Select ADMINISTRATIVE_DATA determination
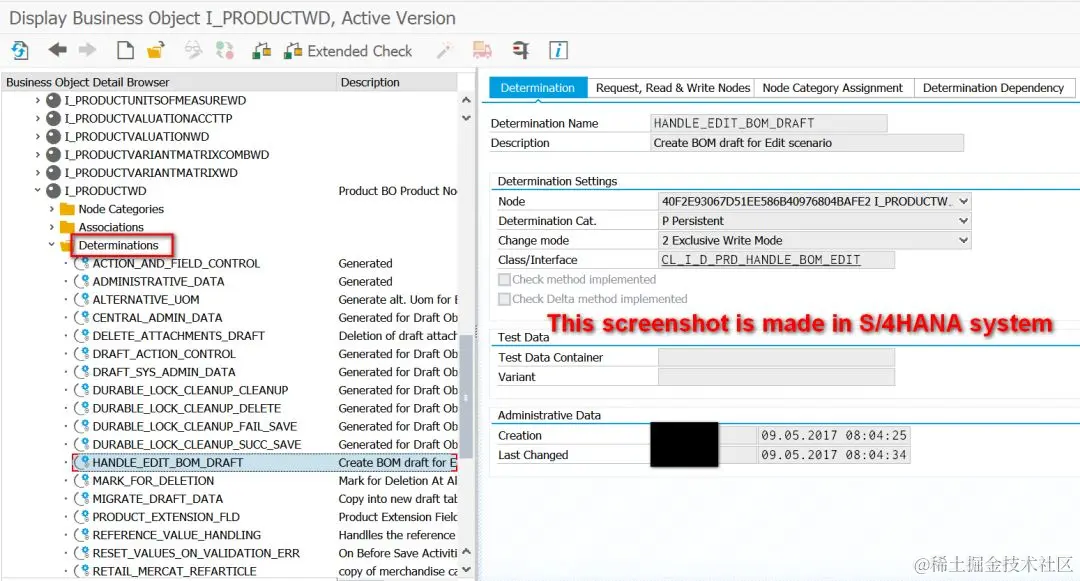 point(158,282)
